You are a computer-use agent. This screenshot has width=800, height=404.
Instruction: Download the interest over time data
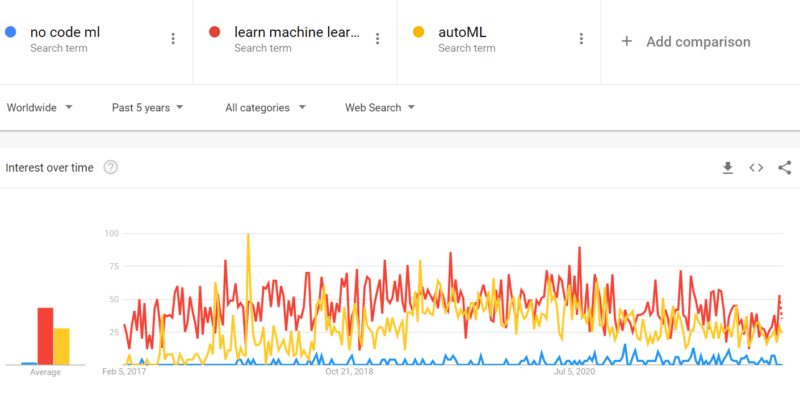(728, 168)
